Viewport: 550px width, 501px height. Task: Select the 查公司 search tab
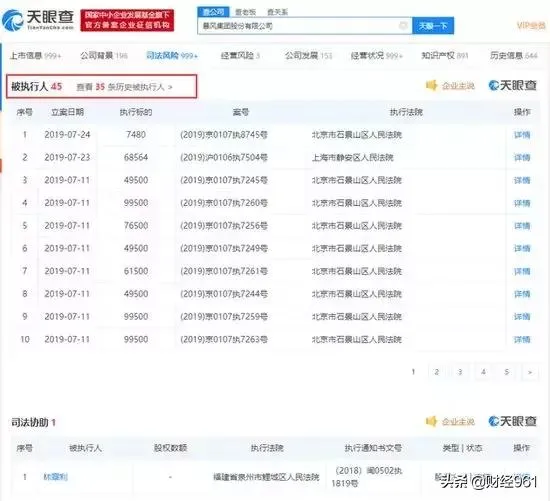point(213,12)
